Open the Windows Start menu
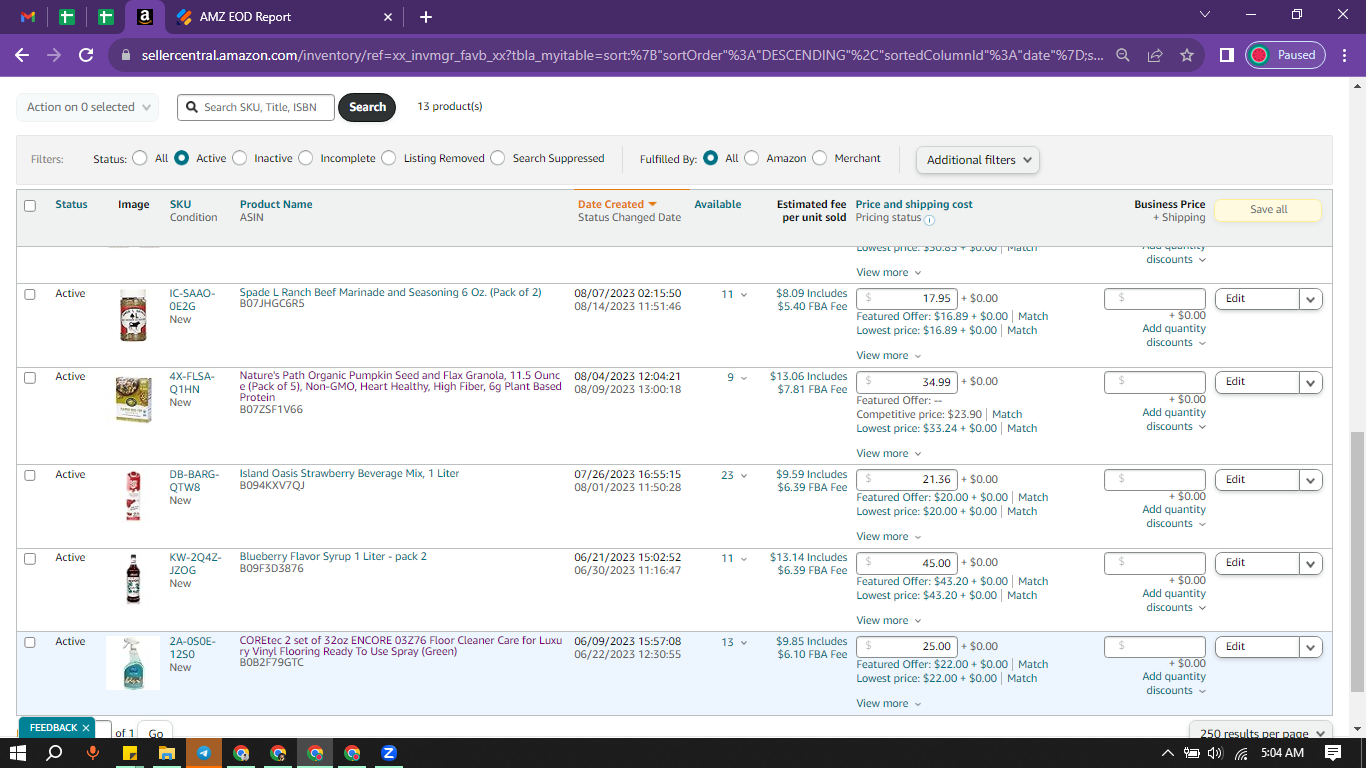This screenshot has height=768, width=1366. (x=18, y=753)
